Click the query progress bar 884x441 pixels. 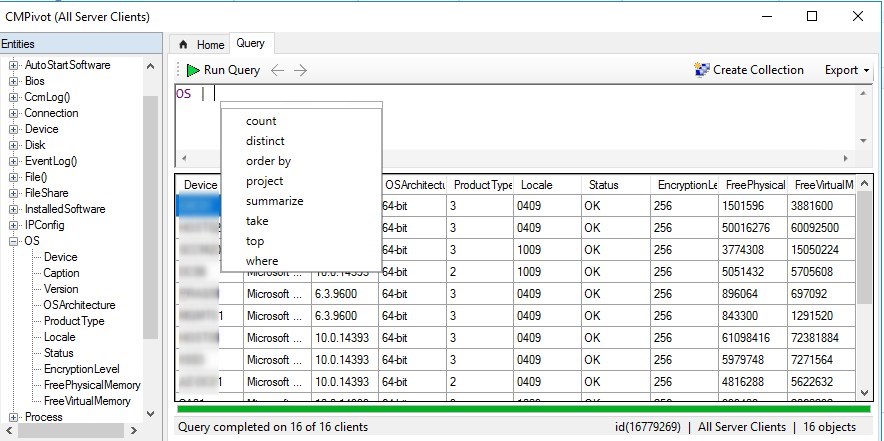coord(524,409)
